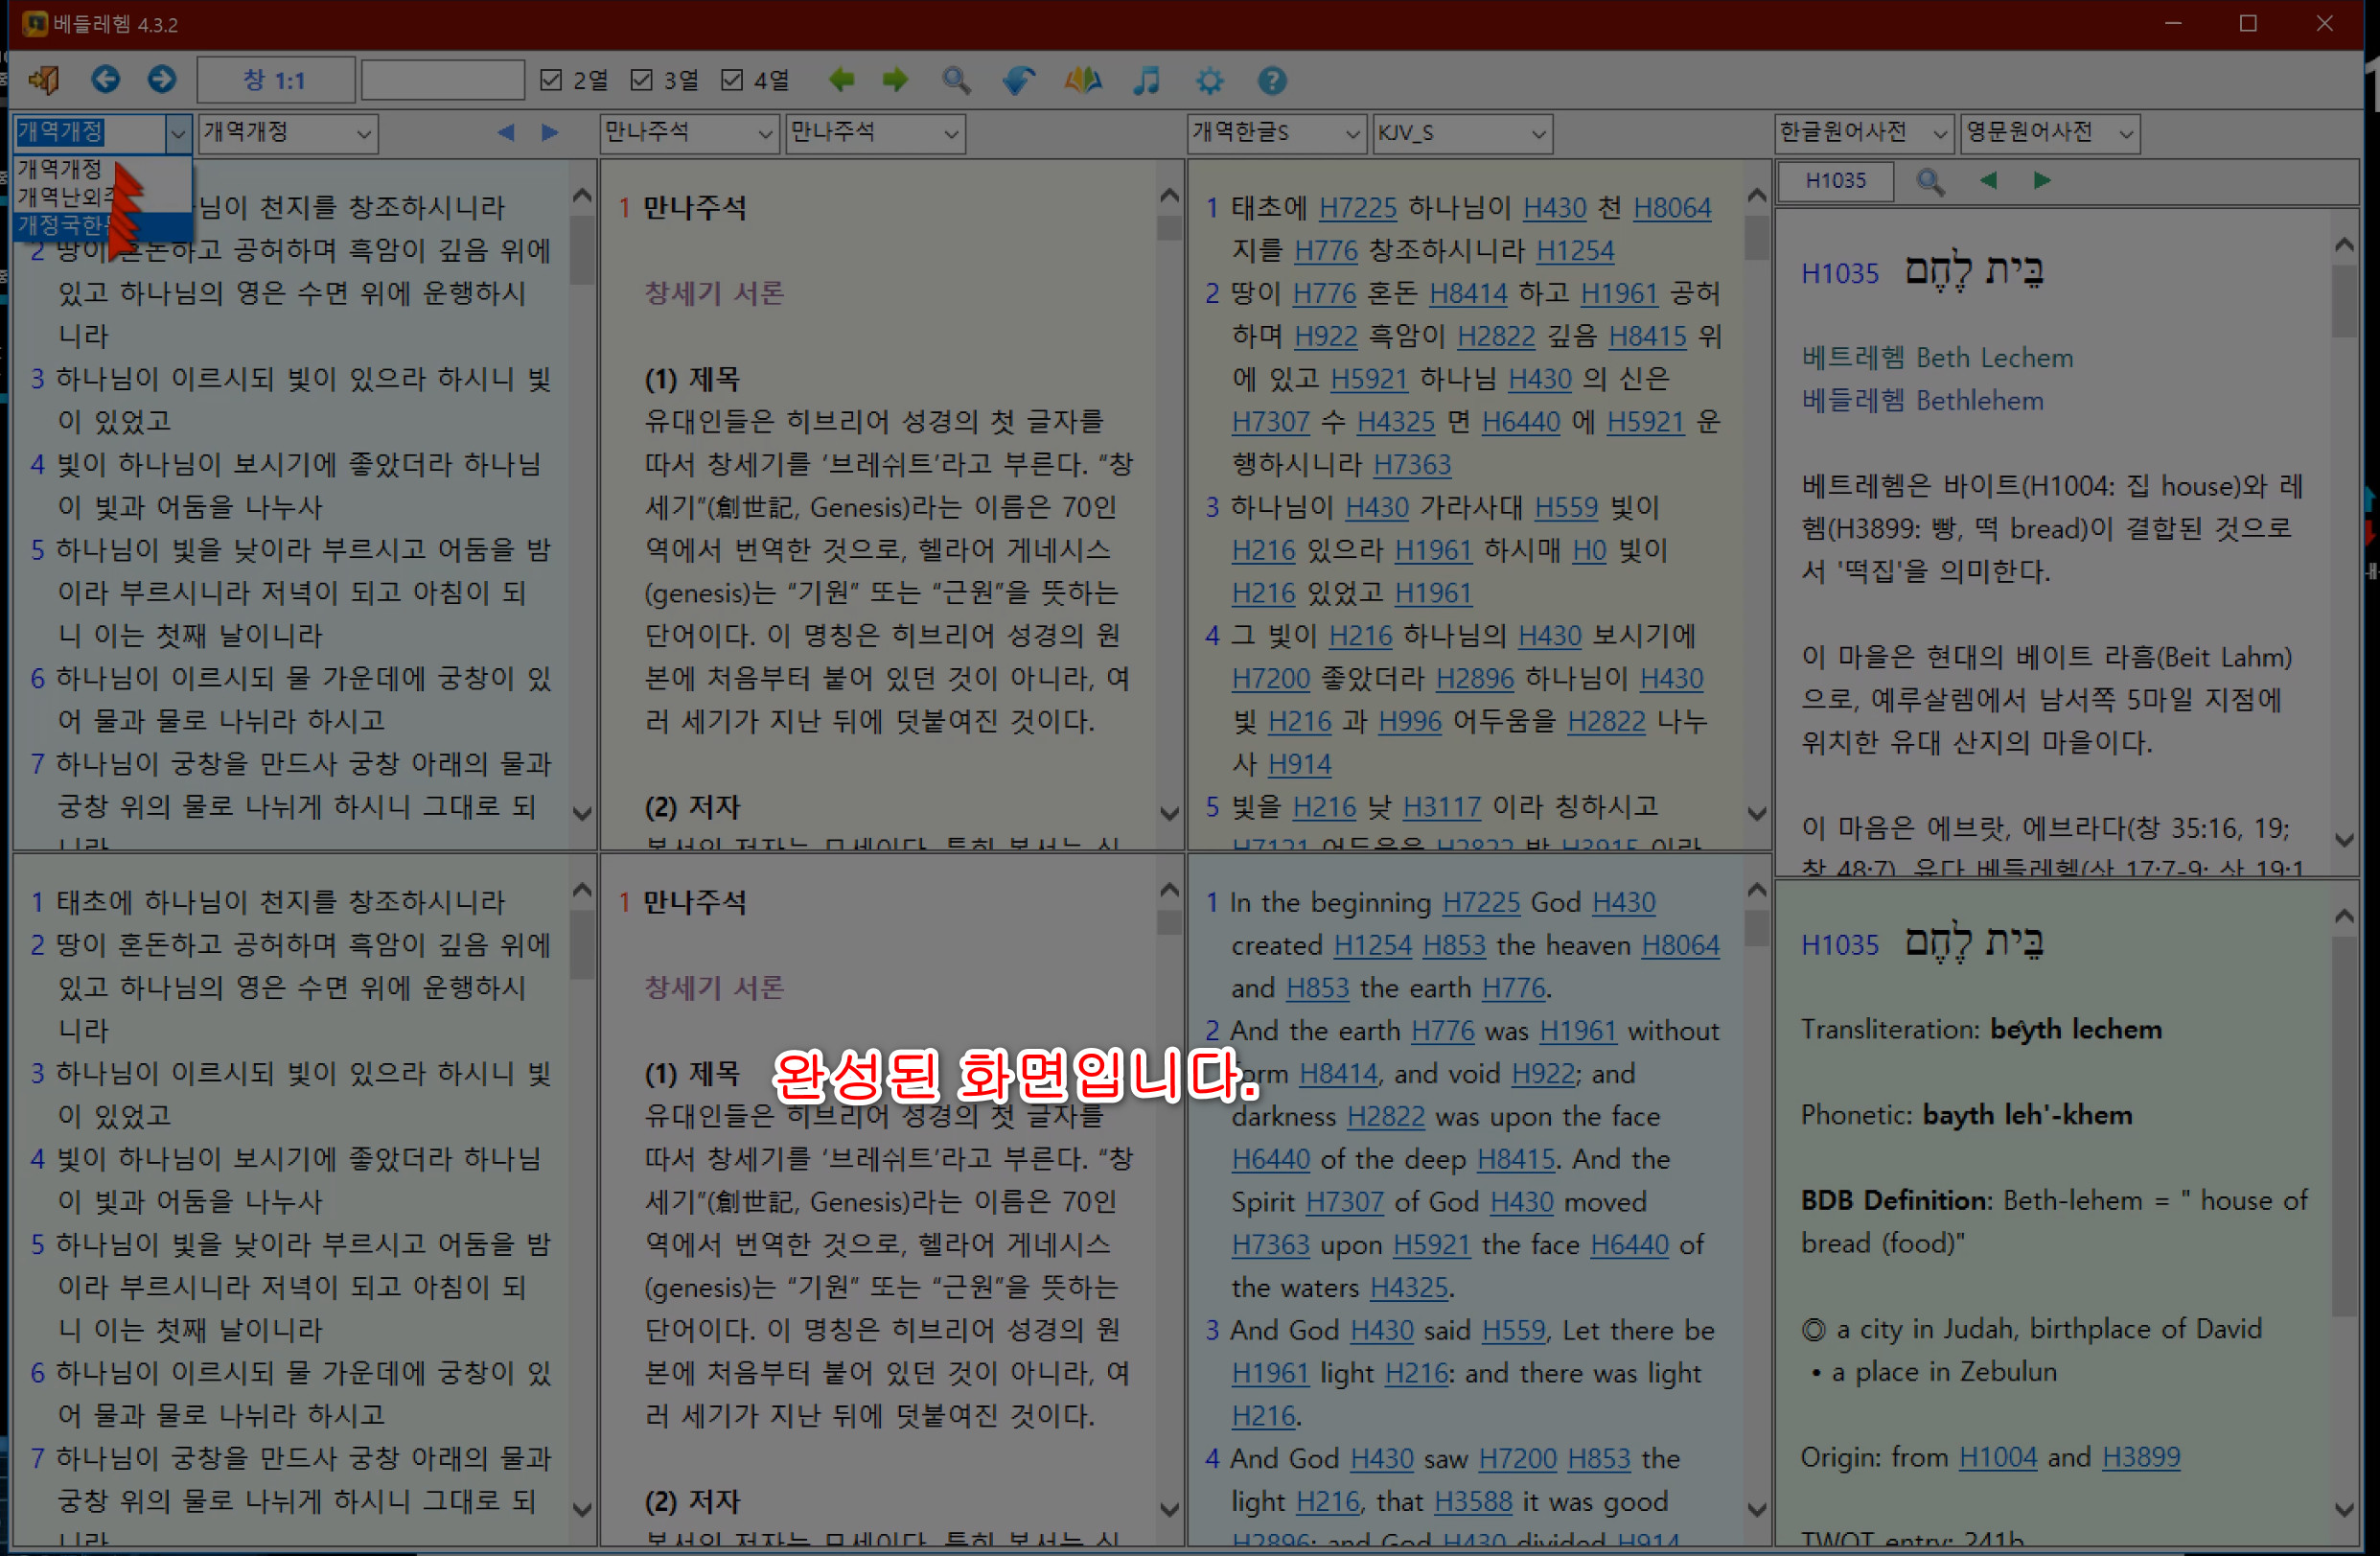Click the green left triangle in dictionary panel
Viewport: 2380px width, 1556px height.
(1988, 180)
